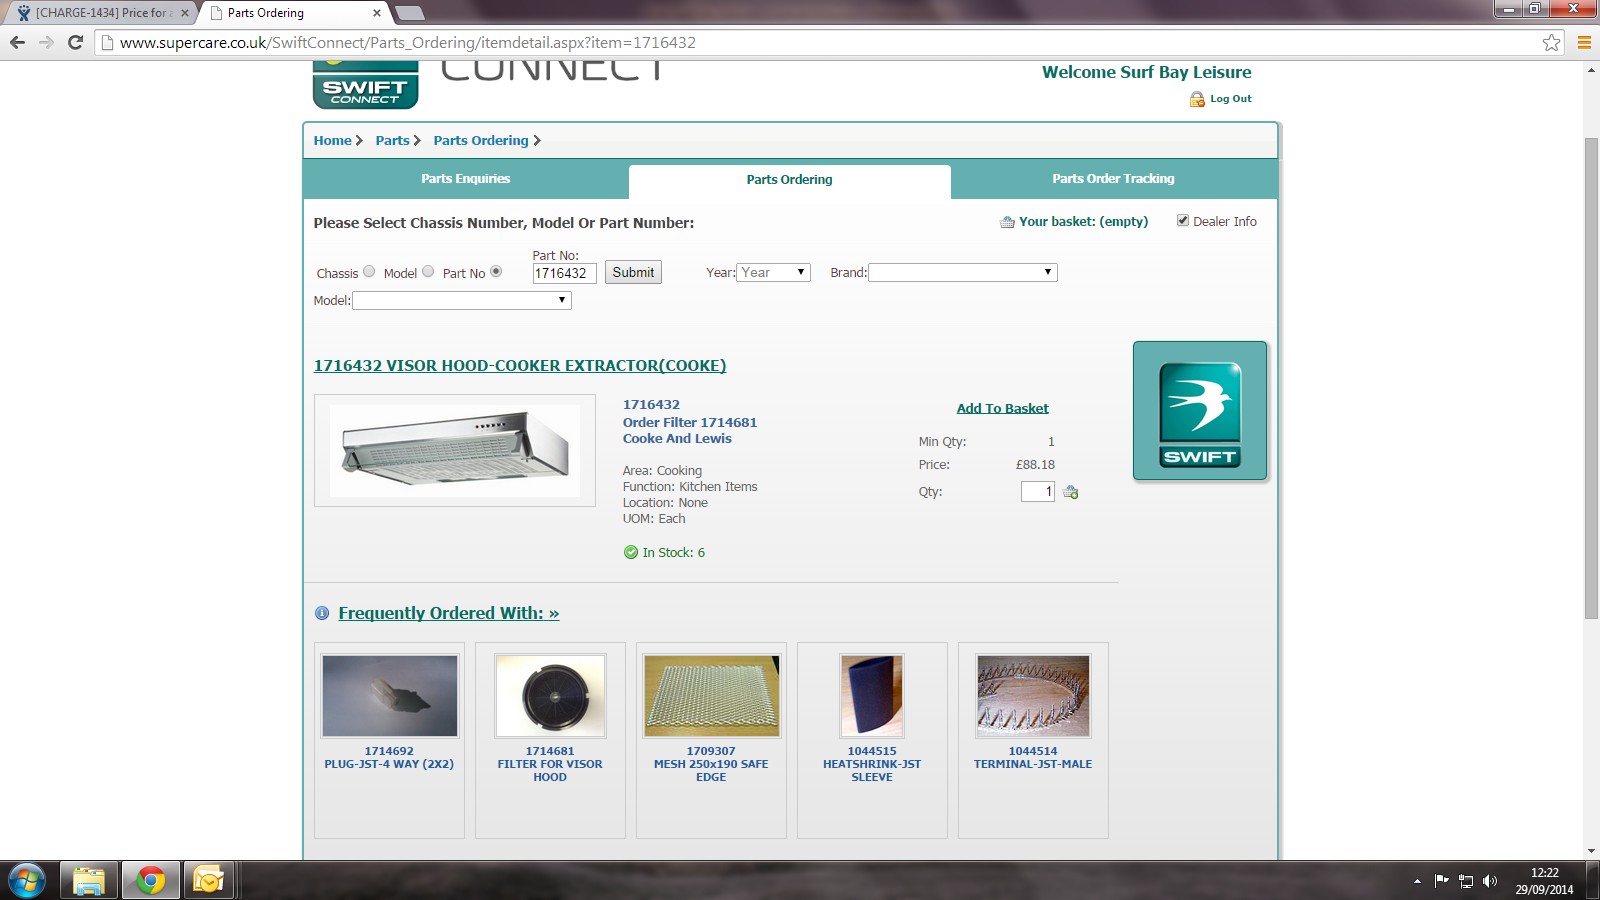Click the Submit button

(633, 272)
